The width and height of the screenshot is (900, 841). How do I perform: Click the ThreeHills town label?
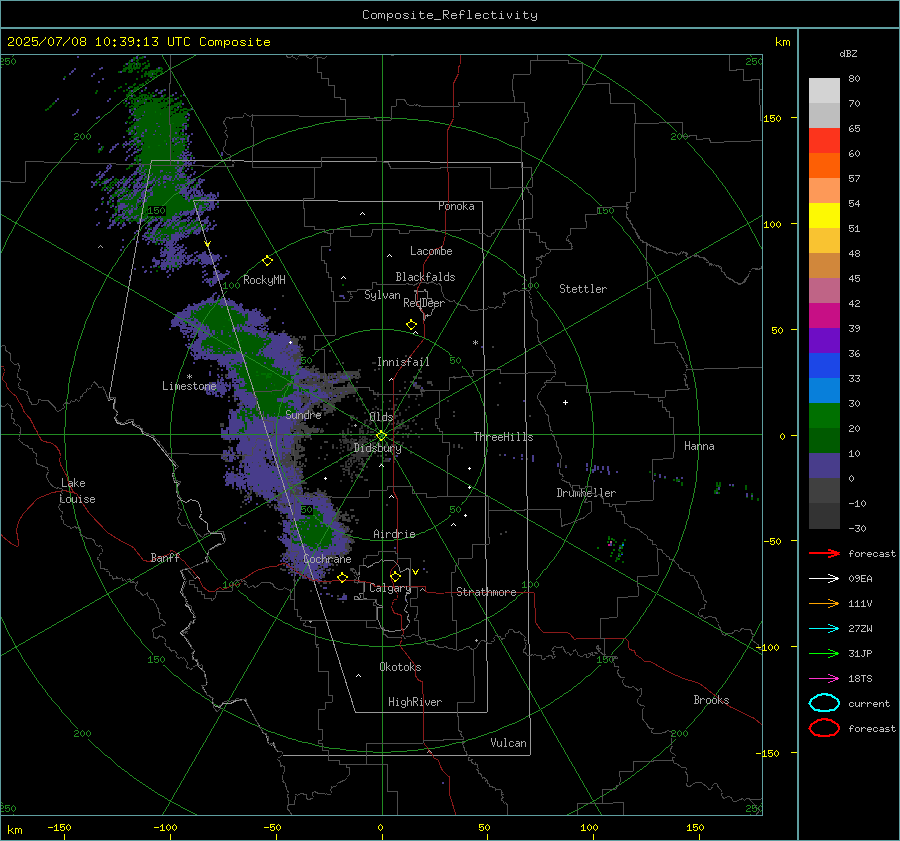pyautogui.click(x=503, y=437)
